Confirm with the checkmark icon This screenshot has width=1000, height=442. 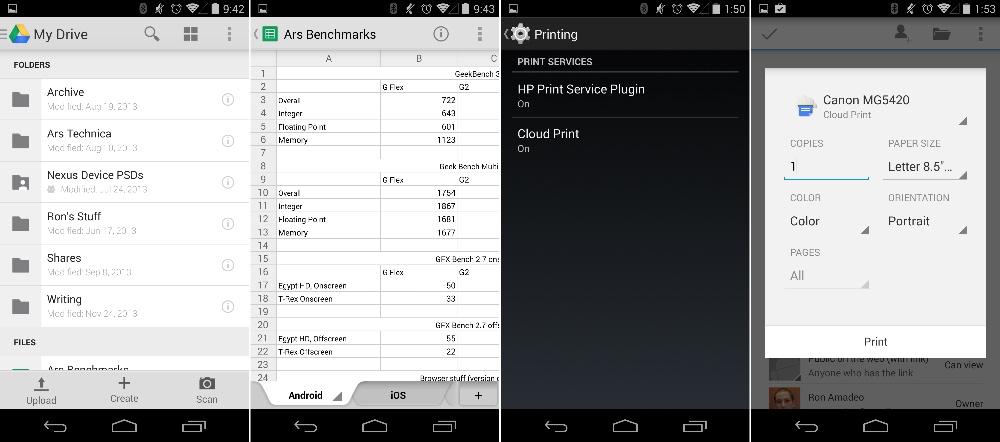[x=770, y=34]
